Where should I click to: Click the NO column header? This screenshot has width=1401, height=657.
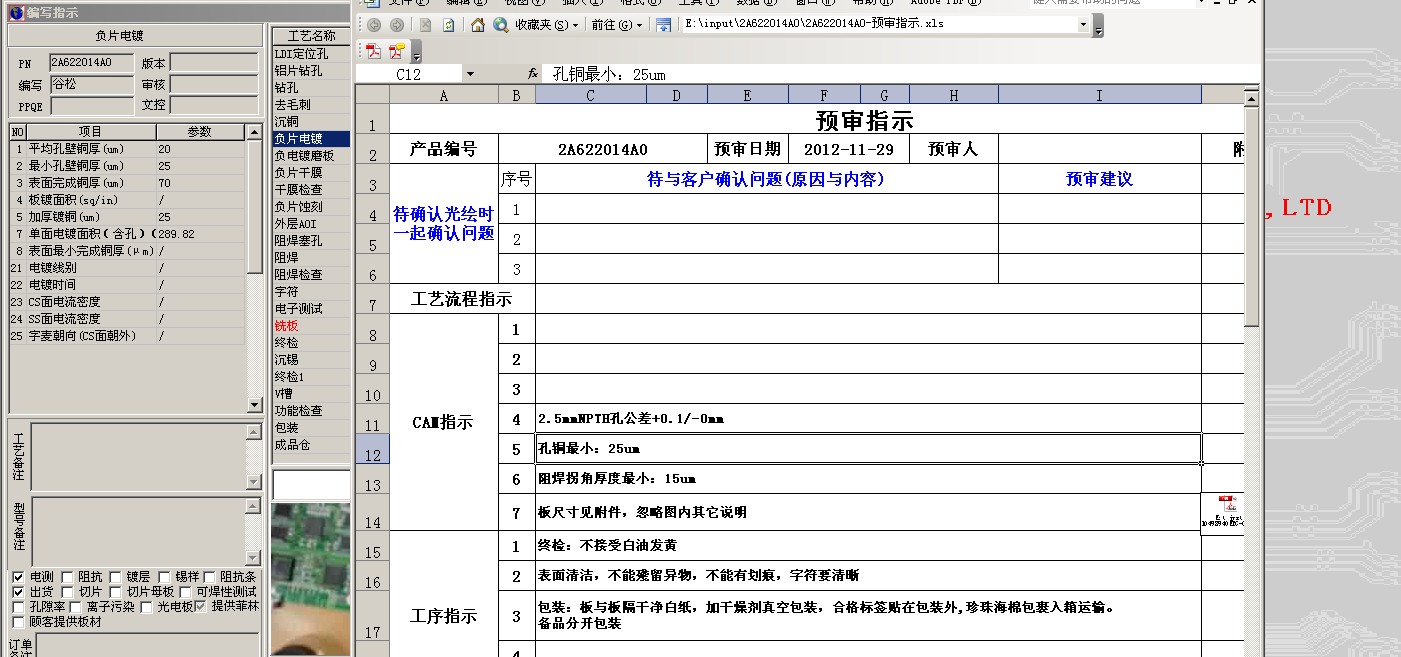tap(18, 132)
